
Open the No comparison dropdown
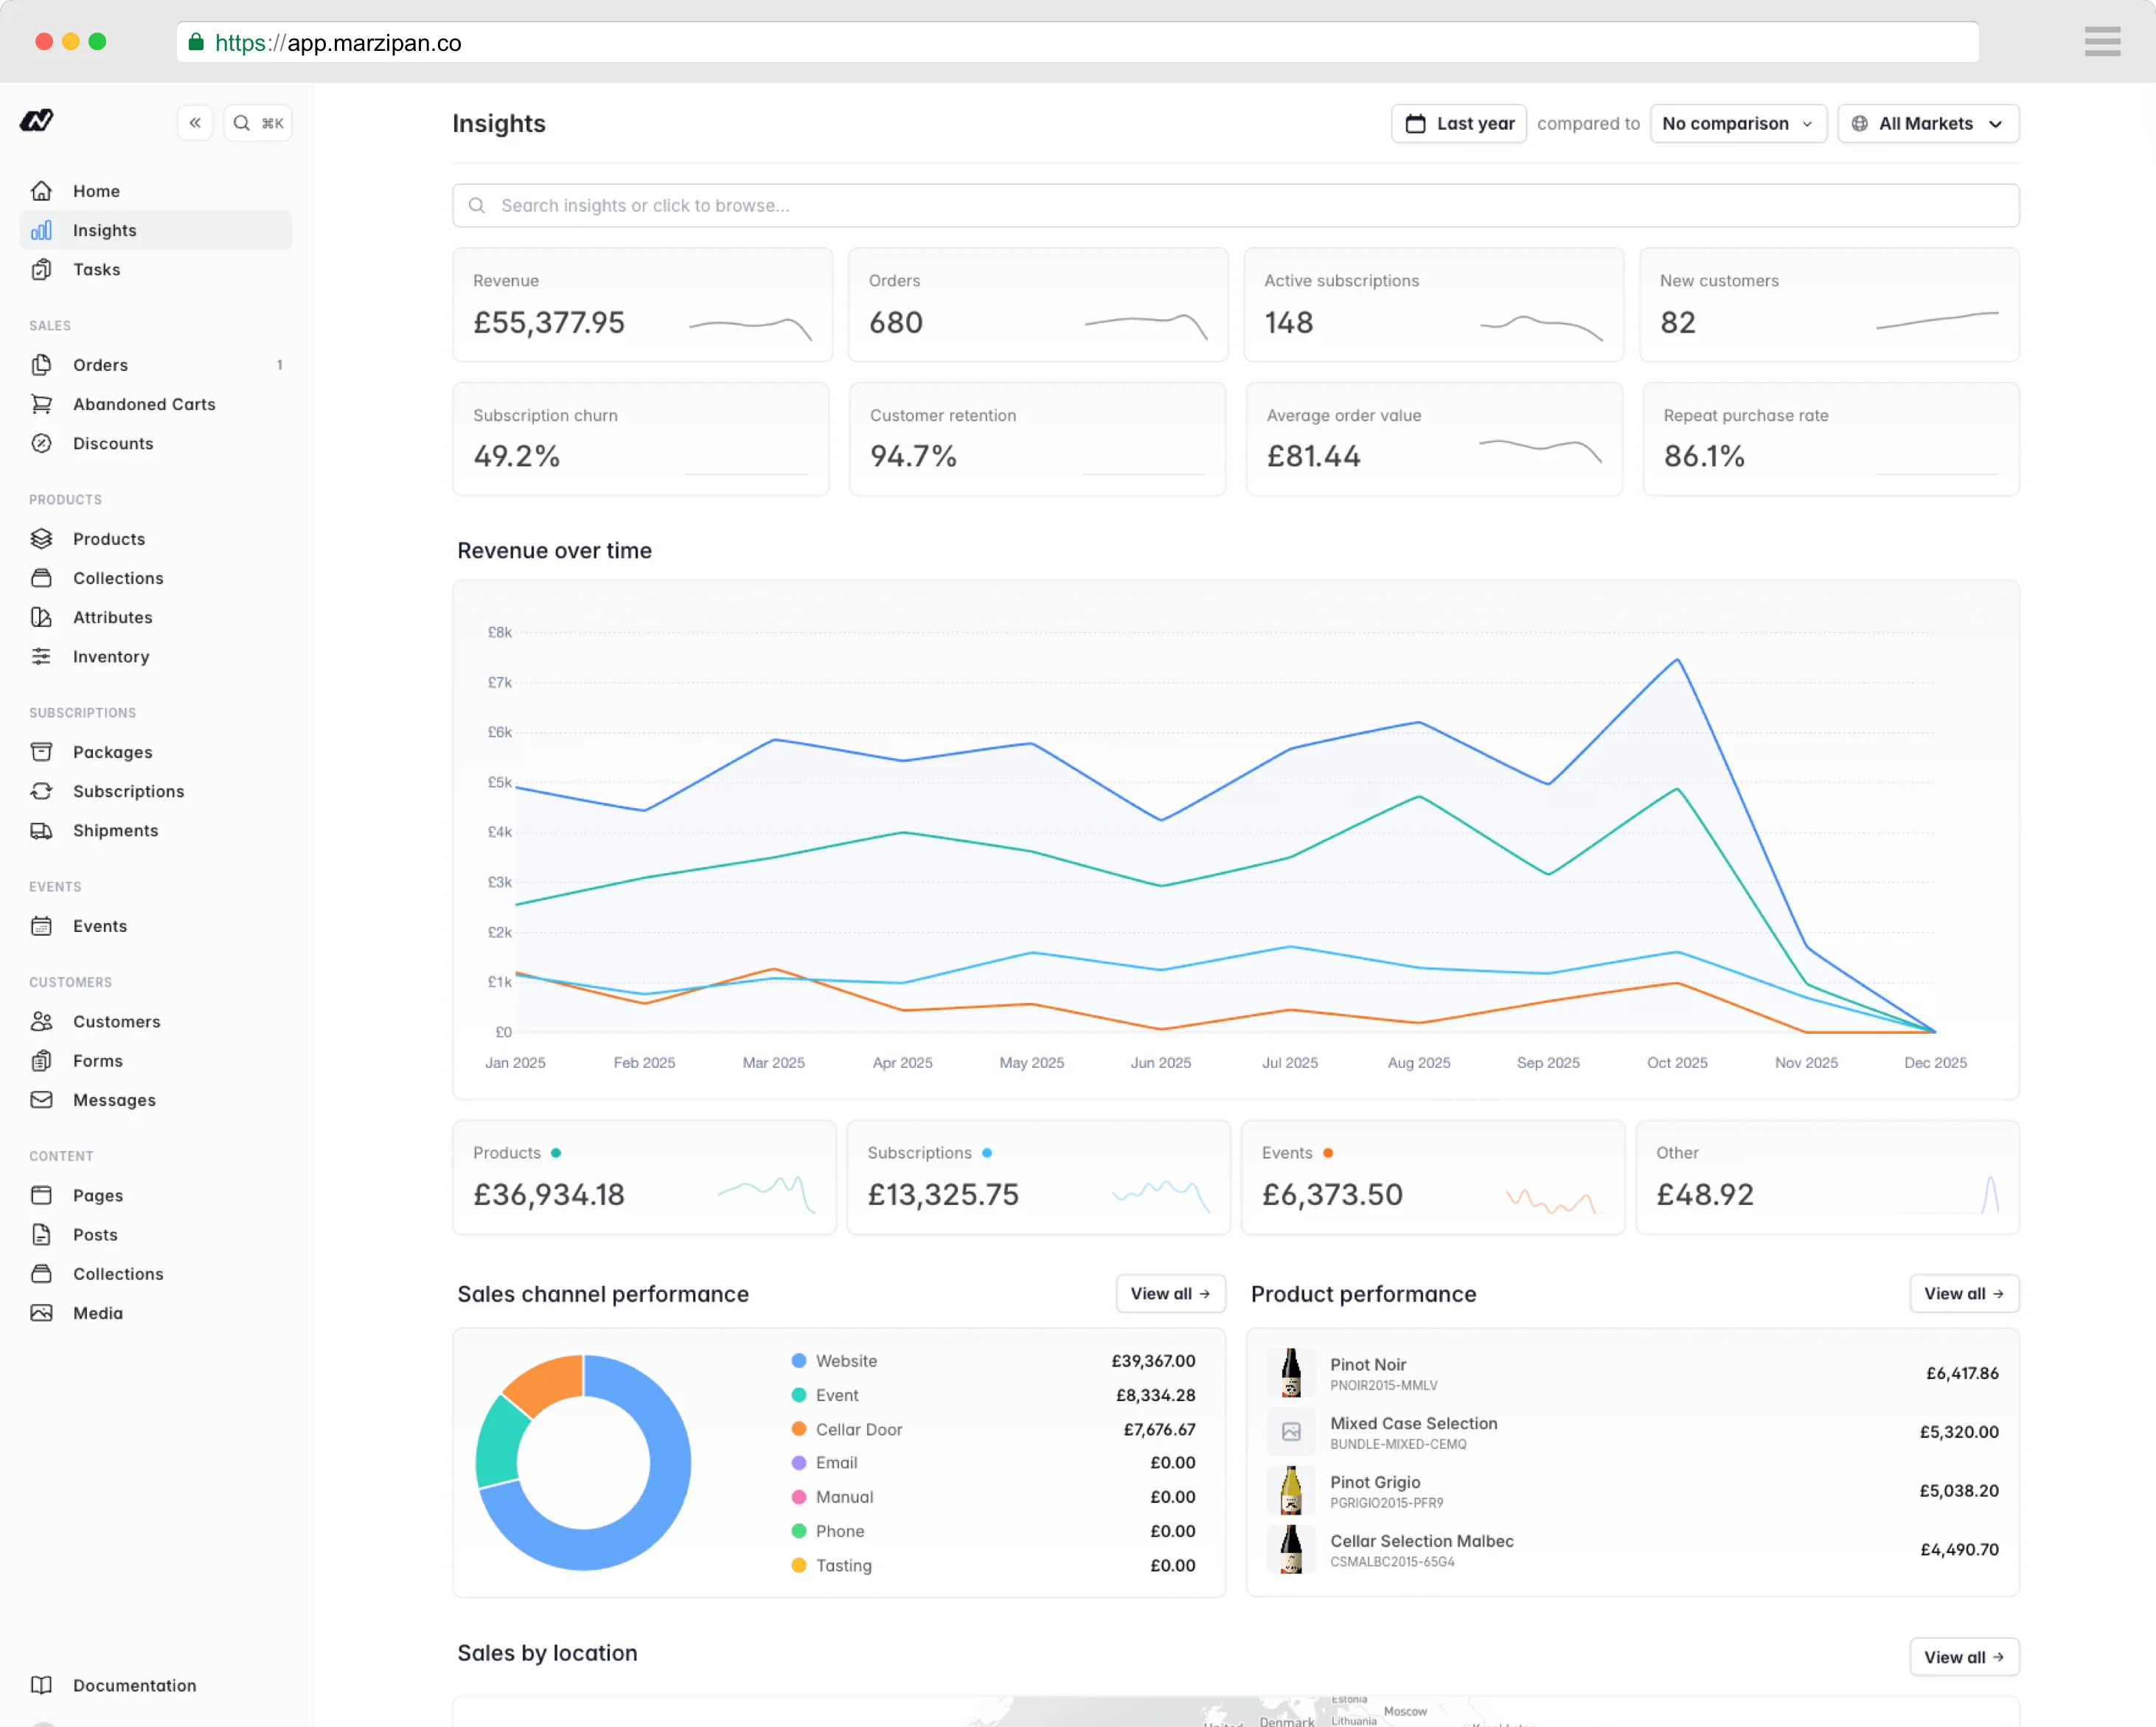coord(1738,123)
